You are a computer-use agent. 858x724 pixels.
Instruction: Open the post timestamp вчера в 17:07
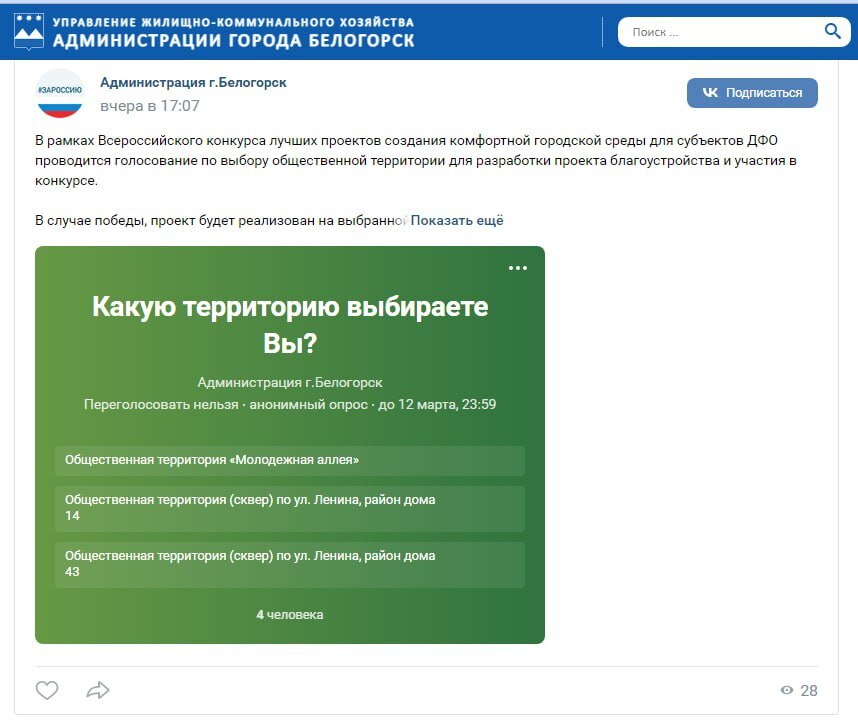point(150,106)
